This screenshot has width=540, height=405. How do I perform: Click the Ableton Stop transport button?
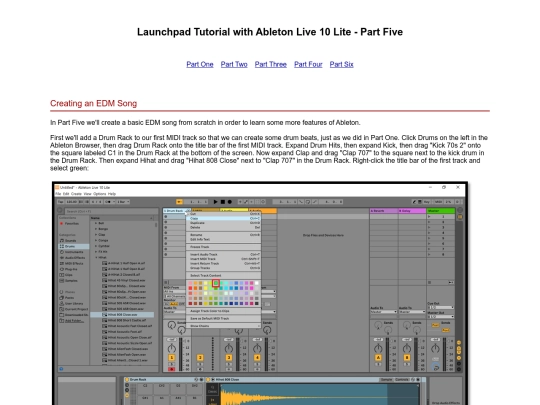(222, 202)
